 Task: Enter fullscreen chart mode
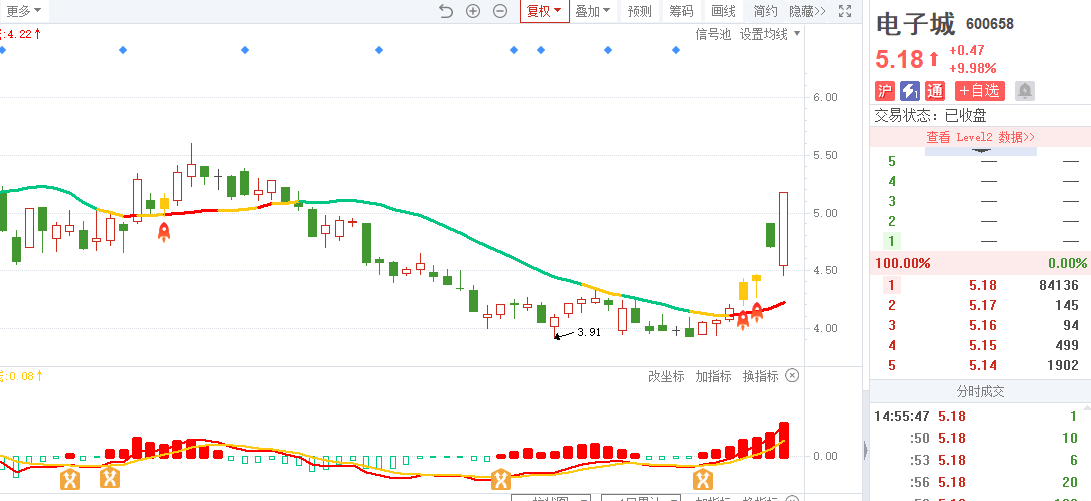[x=845, y=11]
